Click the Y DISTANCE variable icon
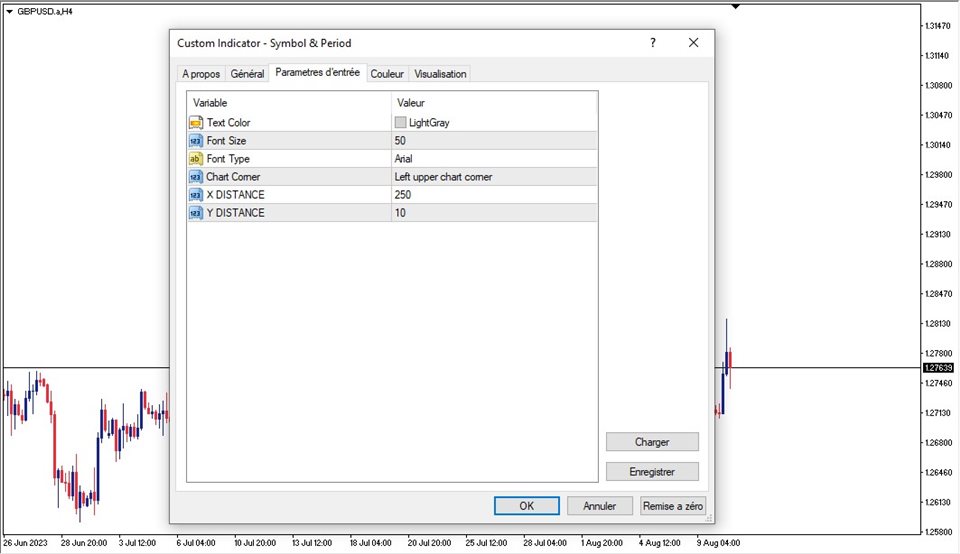960x554 pixels. click(195, 213)
